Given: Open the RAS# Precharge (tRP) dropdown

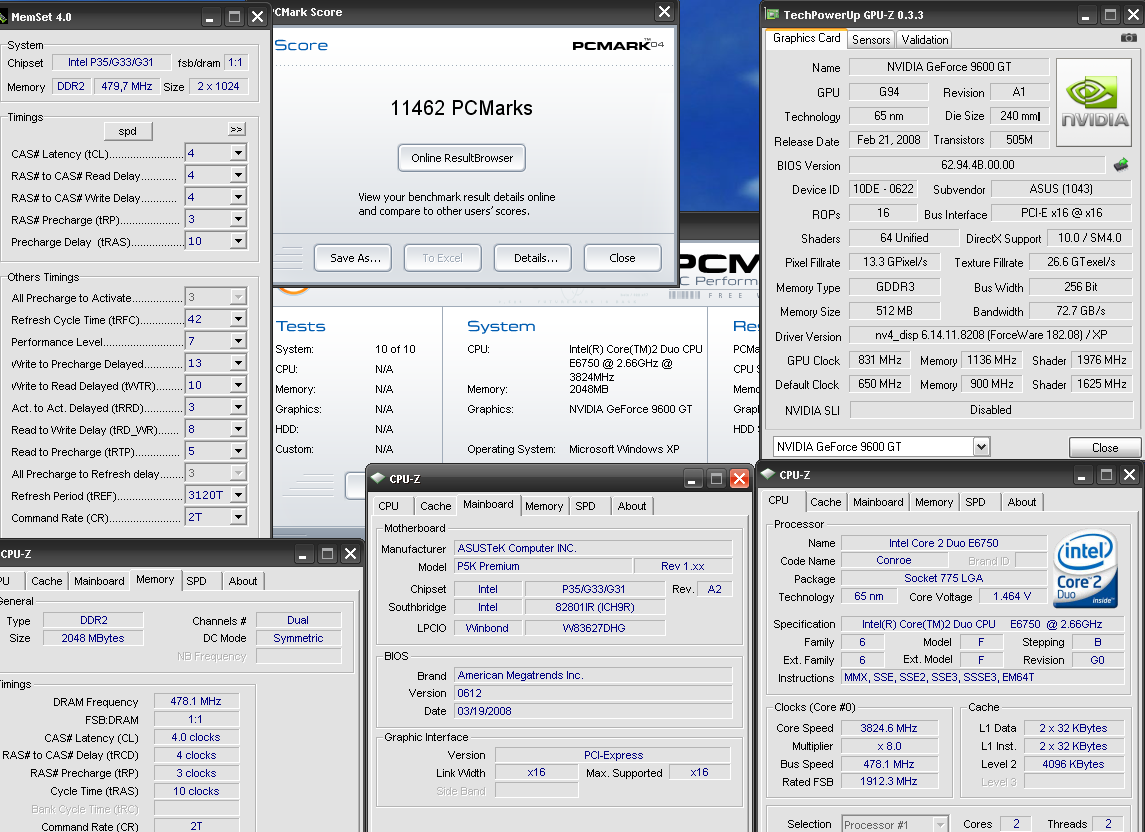Looking at the screenshot, I should coord(238,219).
